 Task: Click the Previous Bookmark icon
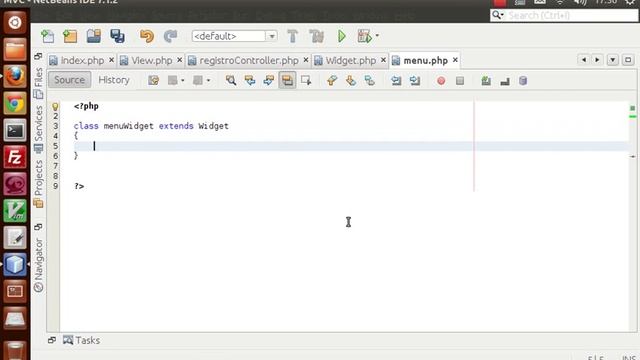click(332, 80)
